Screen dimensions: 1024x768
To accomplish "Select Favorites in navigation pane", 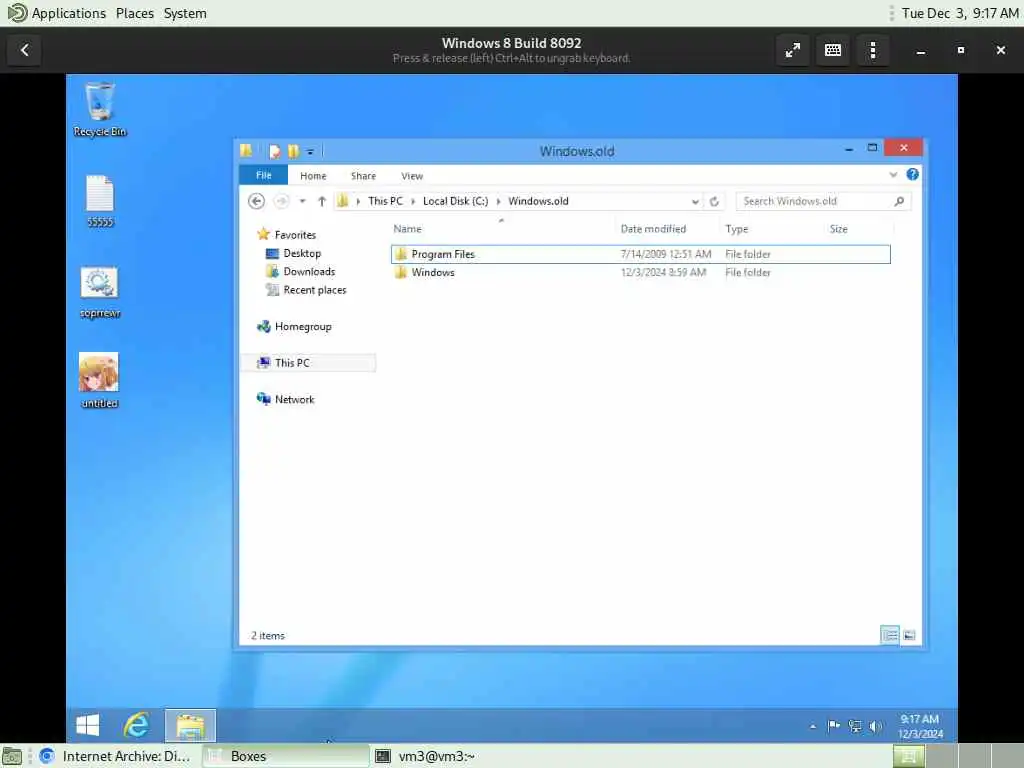I will tap(295, 234).
